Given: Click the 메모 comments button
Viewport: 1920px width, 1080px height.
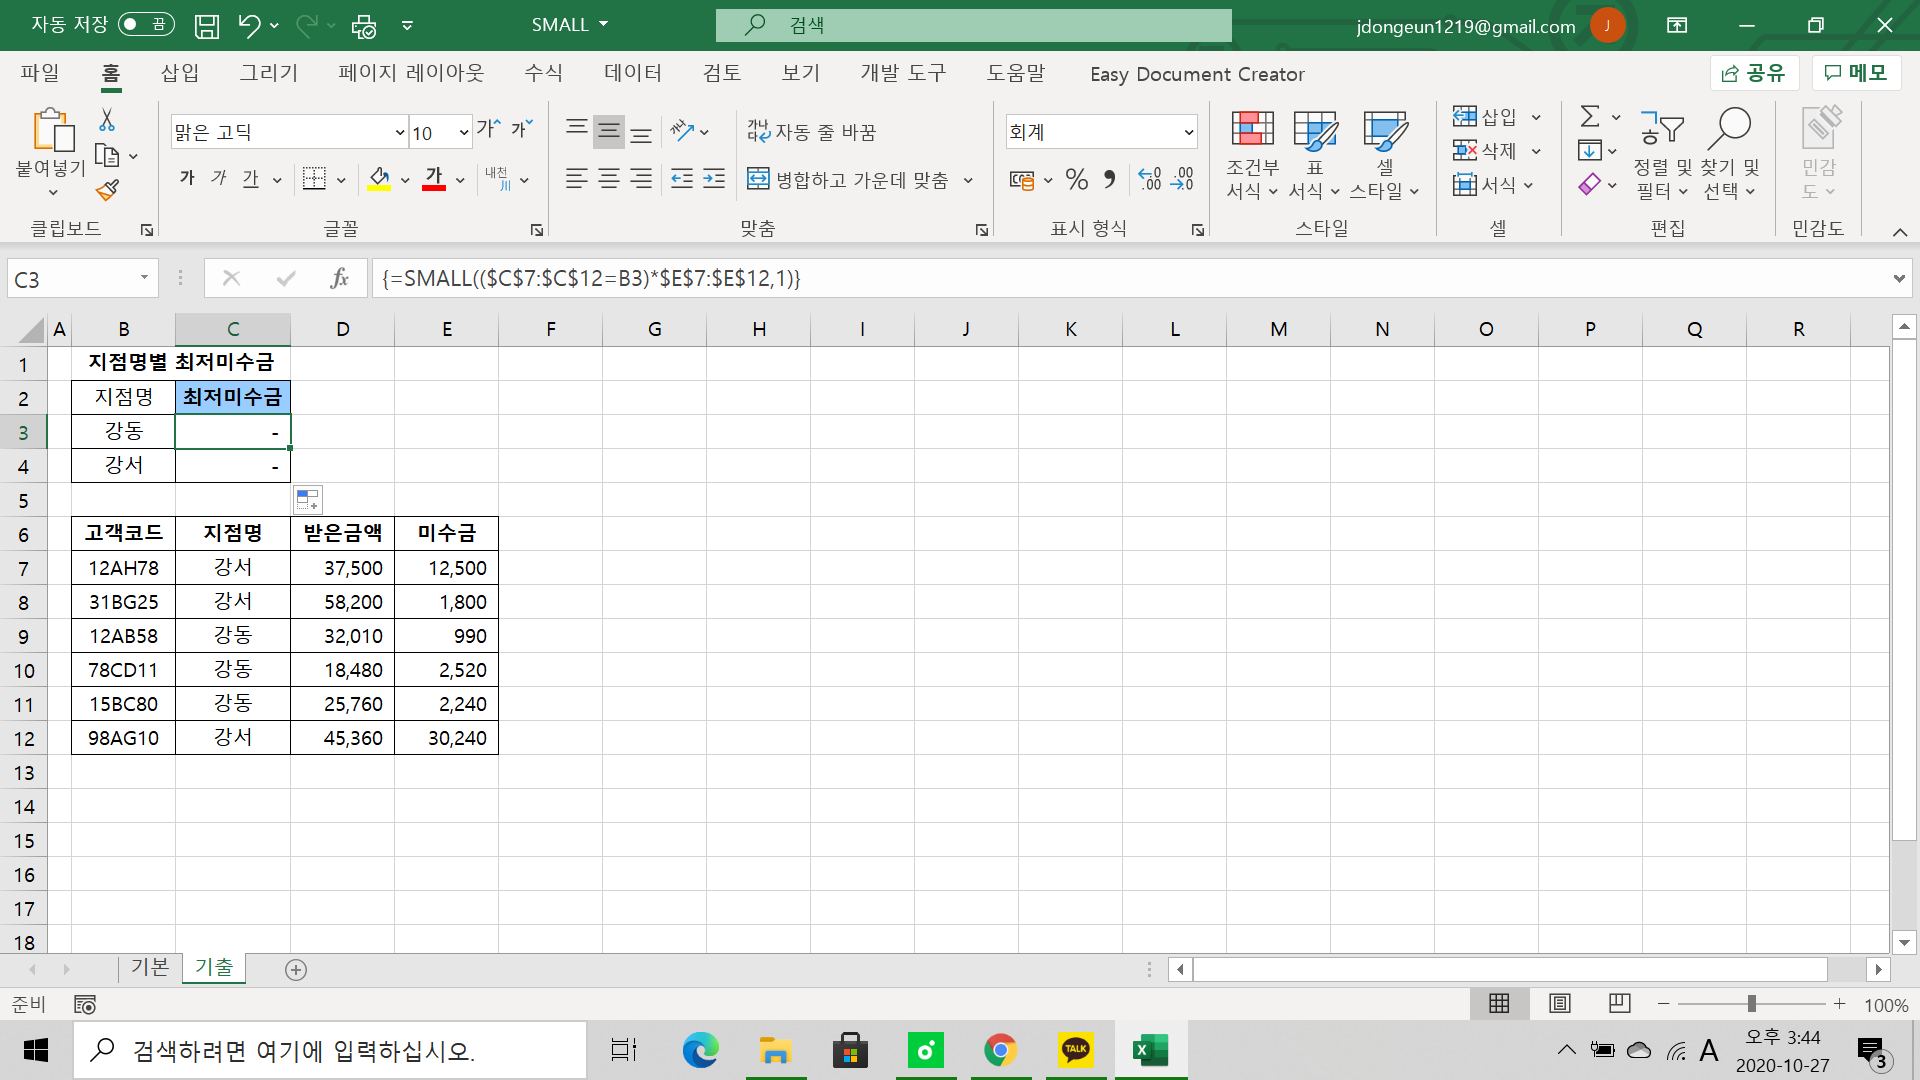Looking at the screenshot, I should [1855, 73].
